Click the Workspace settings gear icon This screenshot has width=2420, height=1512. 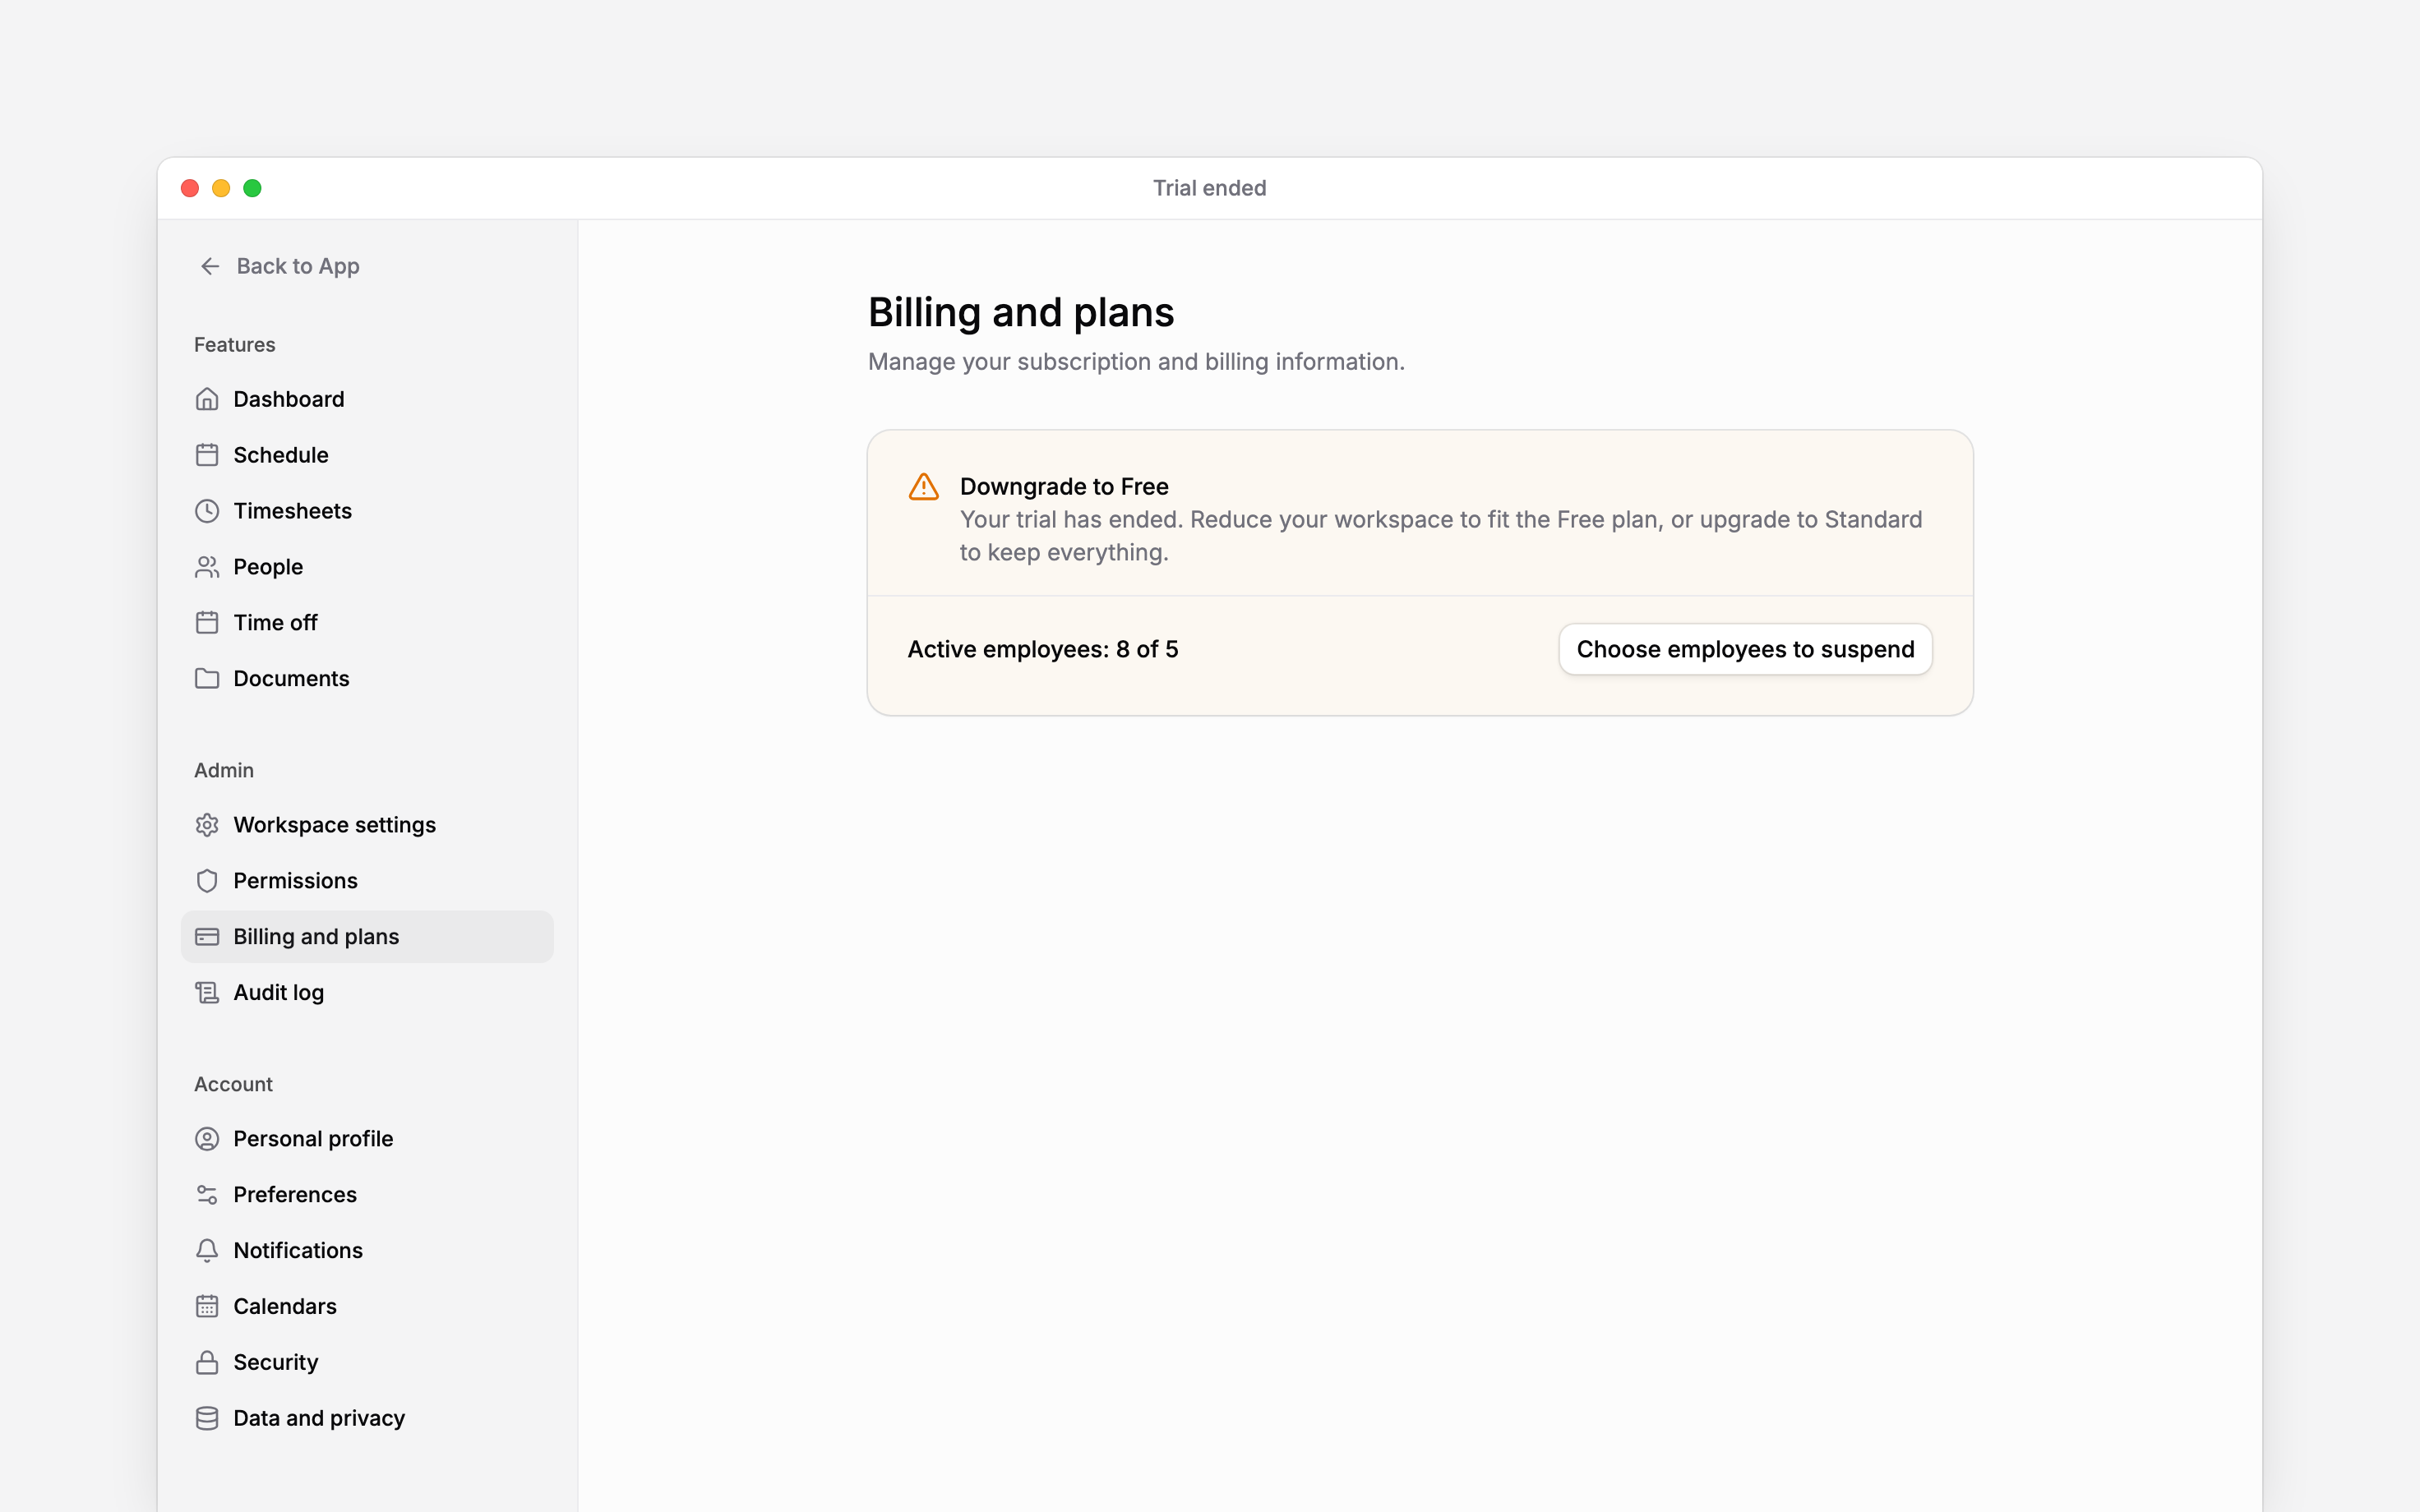(x=207, y=825)
